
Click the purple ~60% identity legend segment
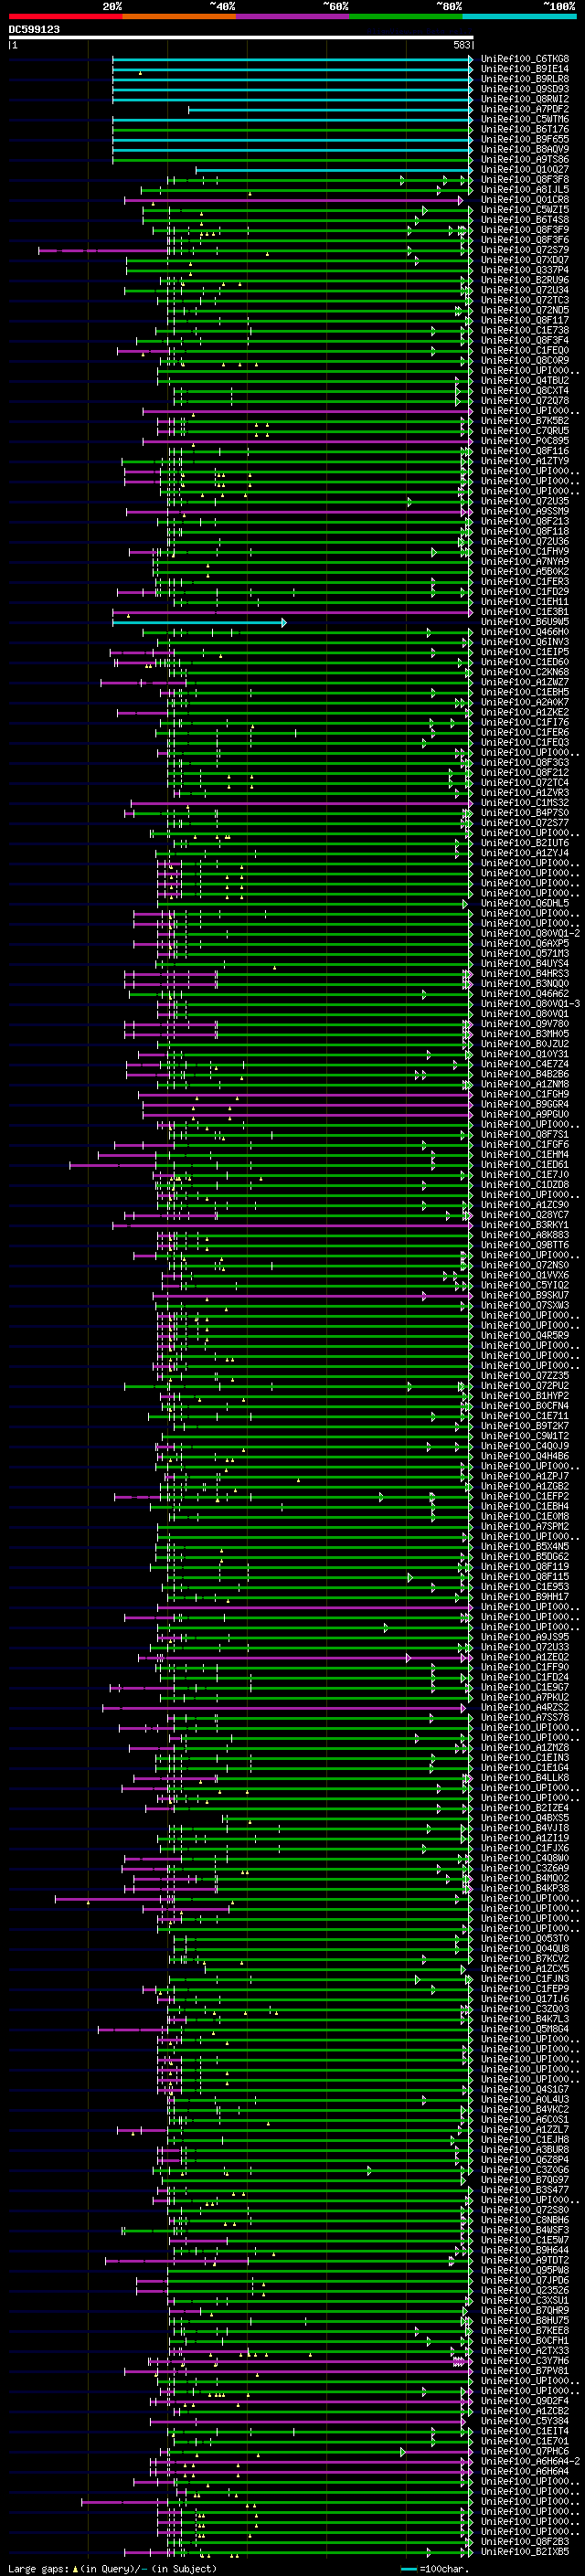[292, 16]
